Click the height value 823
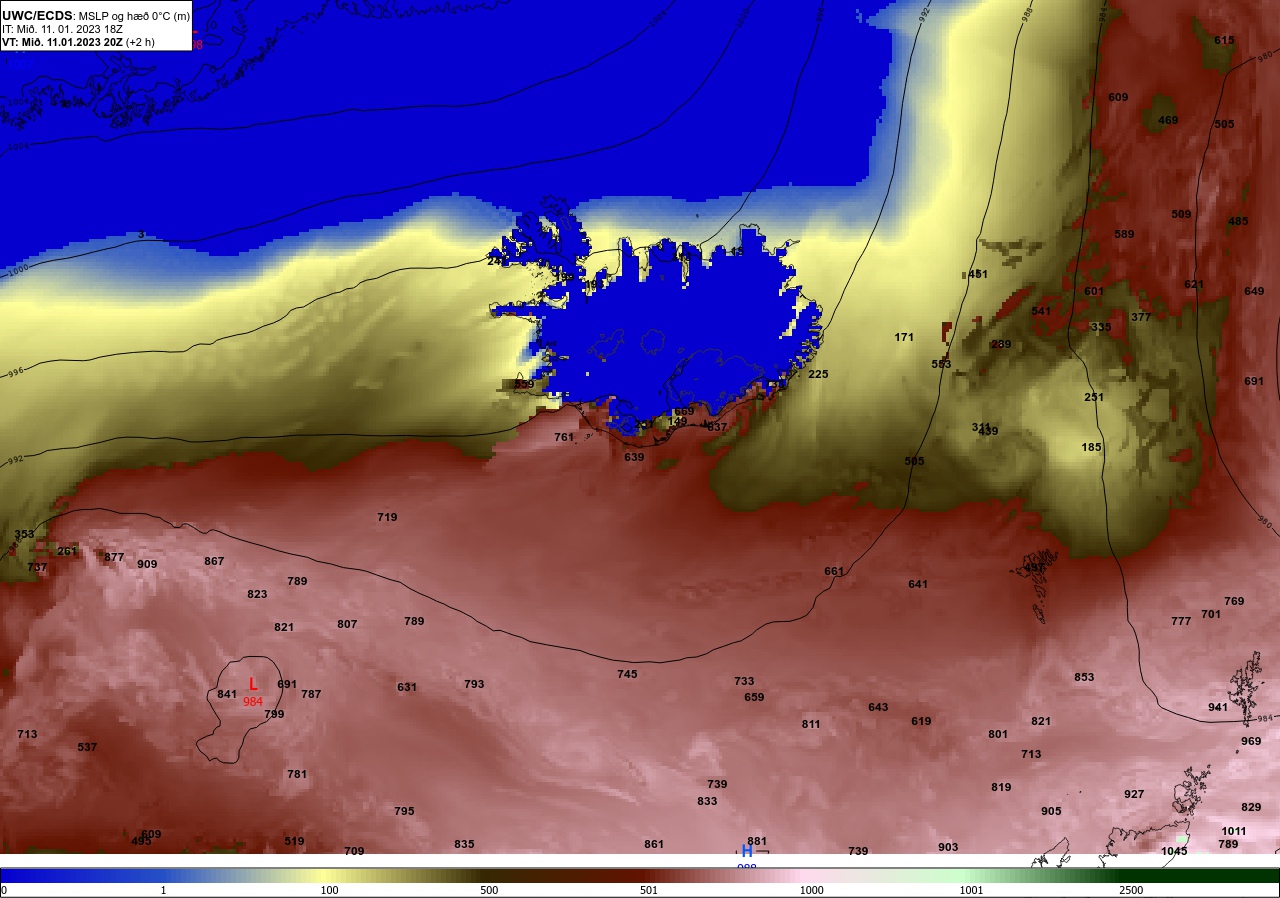The height and width of the screenshot is (898, 1280). pyautogui.click(x=257, y=594)
